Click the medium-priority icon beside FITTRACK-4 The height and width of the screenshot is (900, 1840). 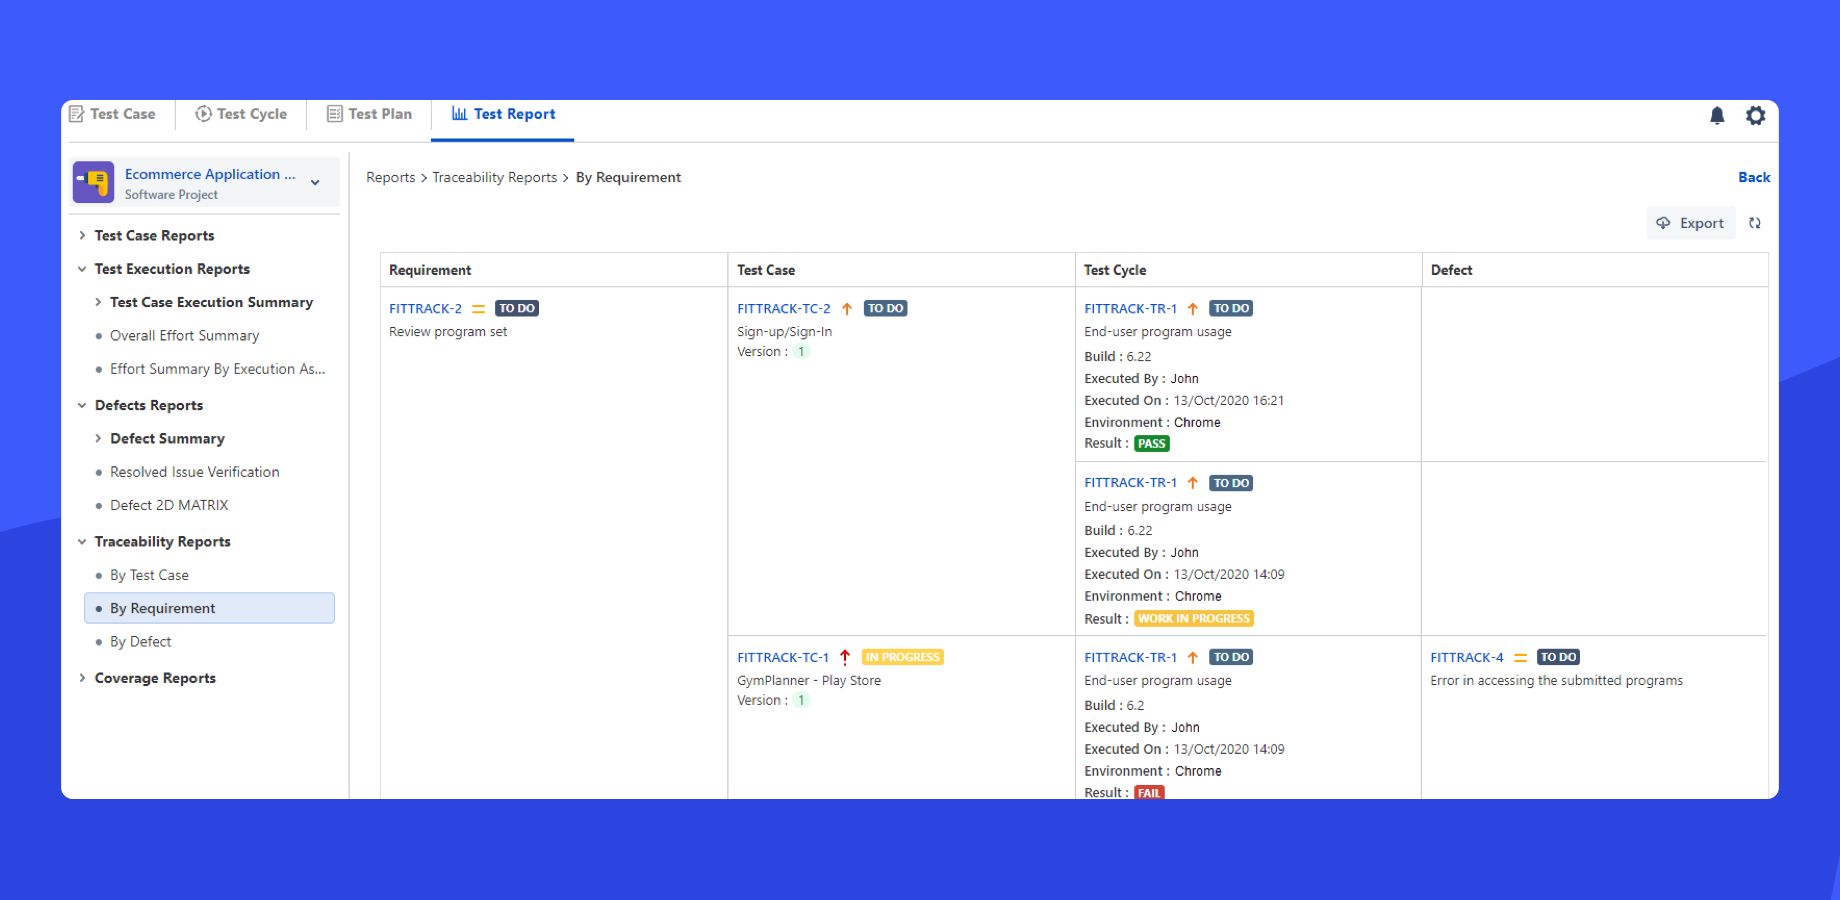[x=1519, y=657]
